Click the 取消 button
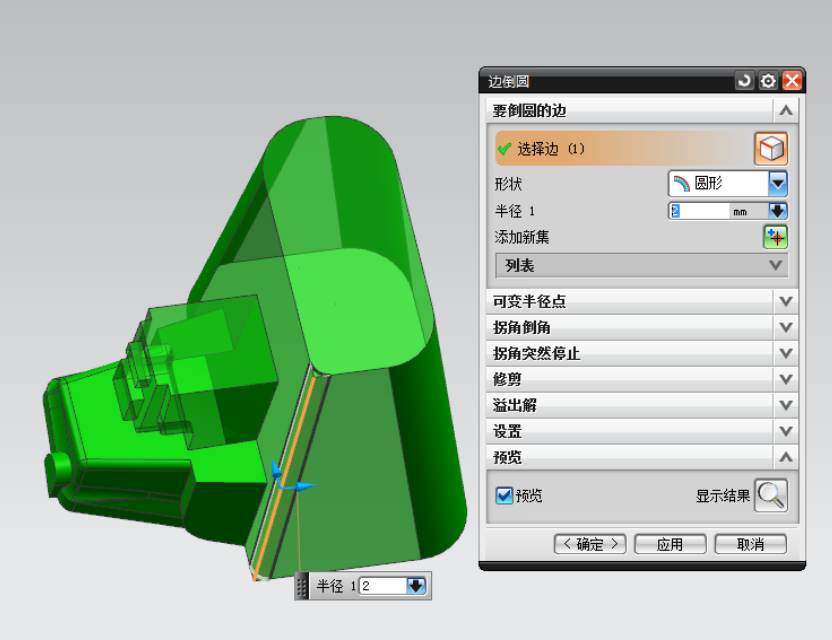The width and height of the screenshot is (832, 640). pos(750,544)
